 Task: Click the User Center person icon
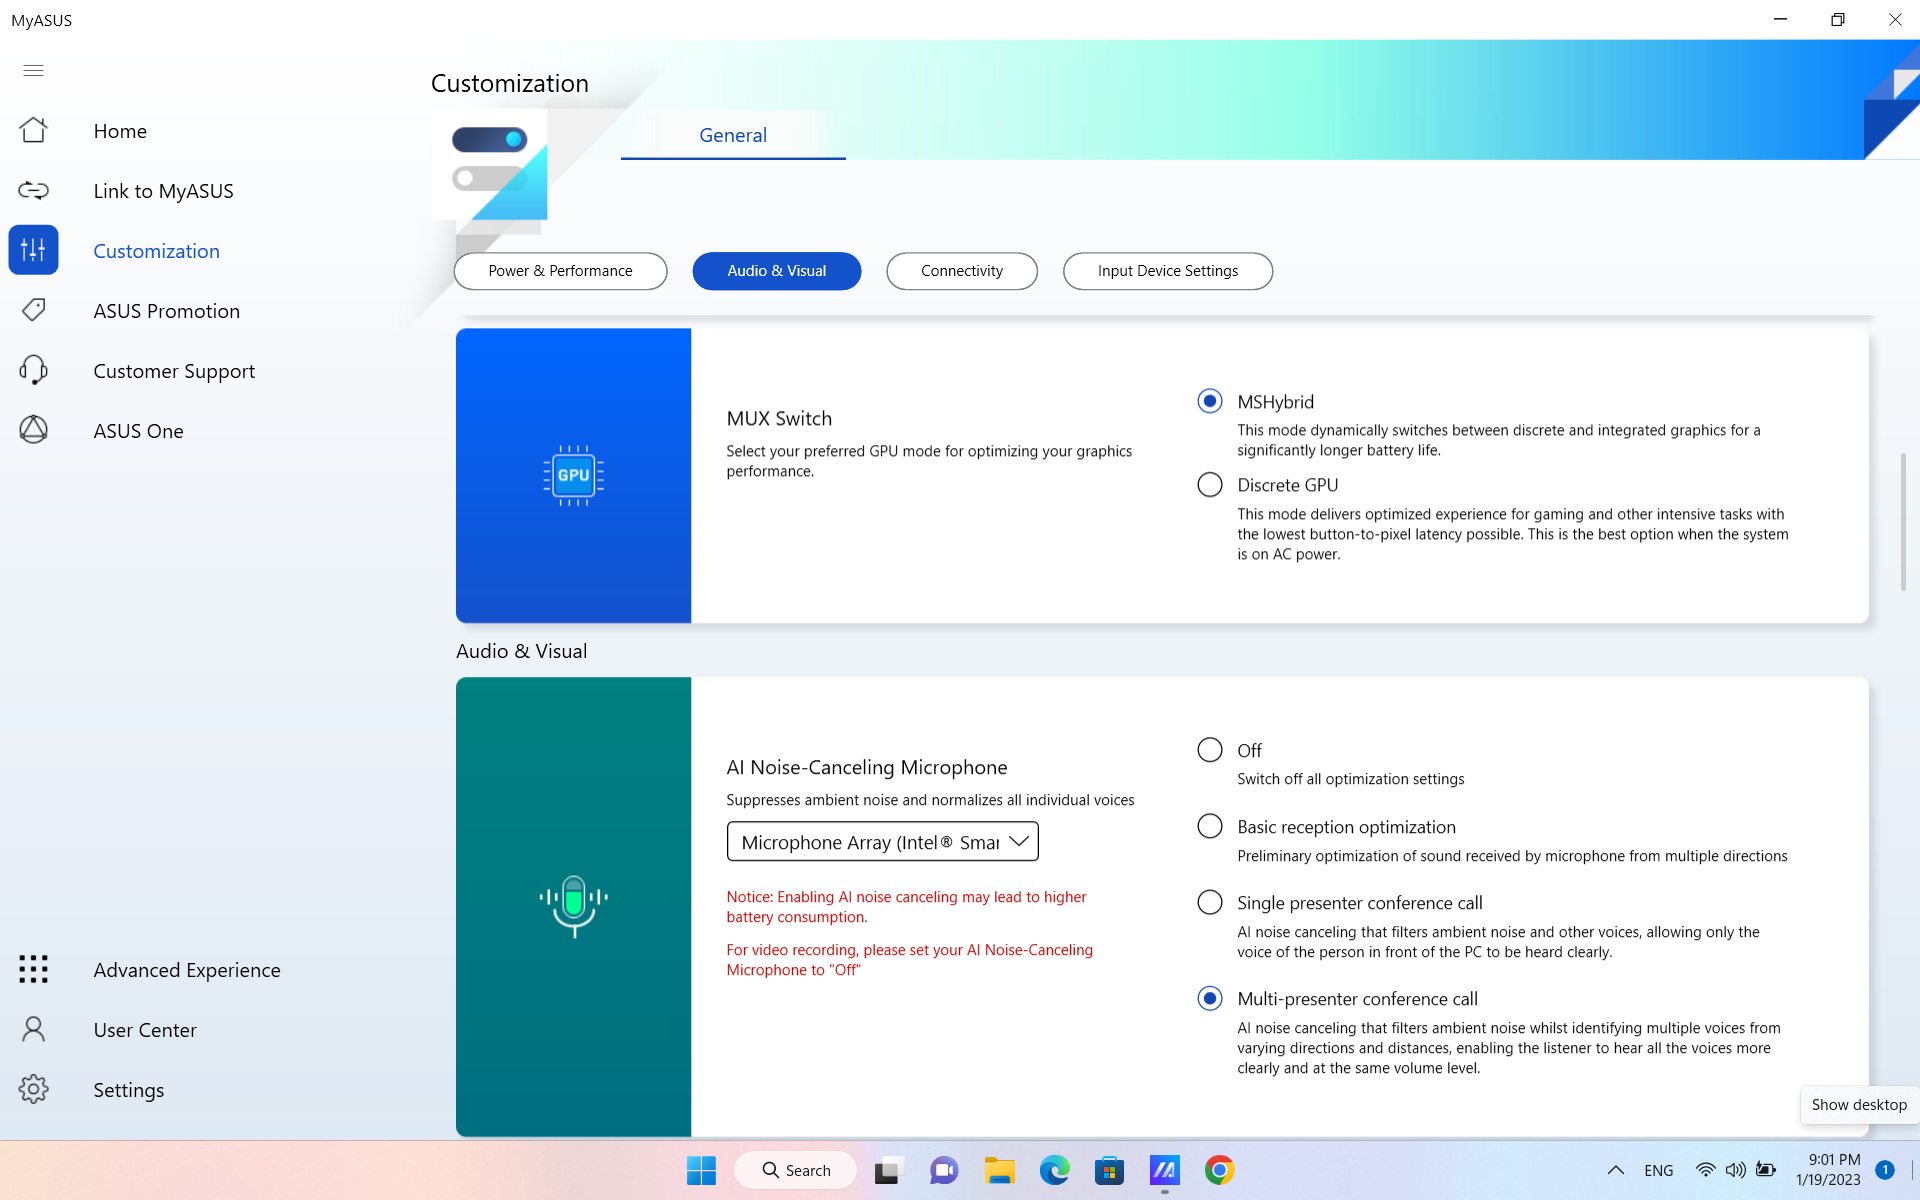[x=33, y=1029]
